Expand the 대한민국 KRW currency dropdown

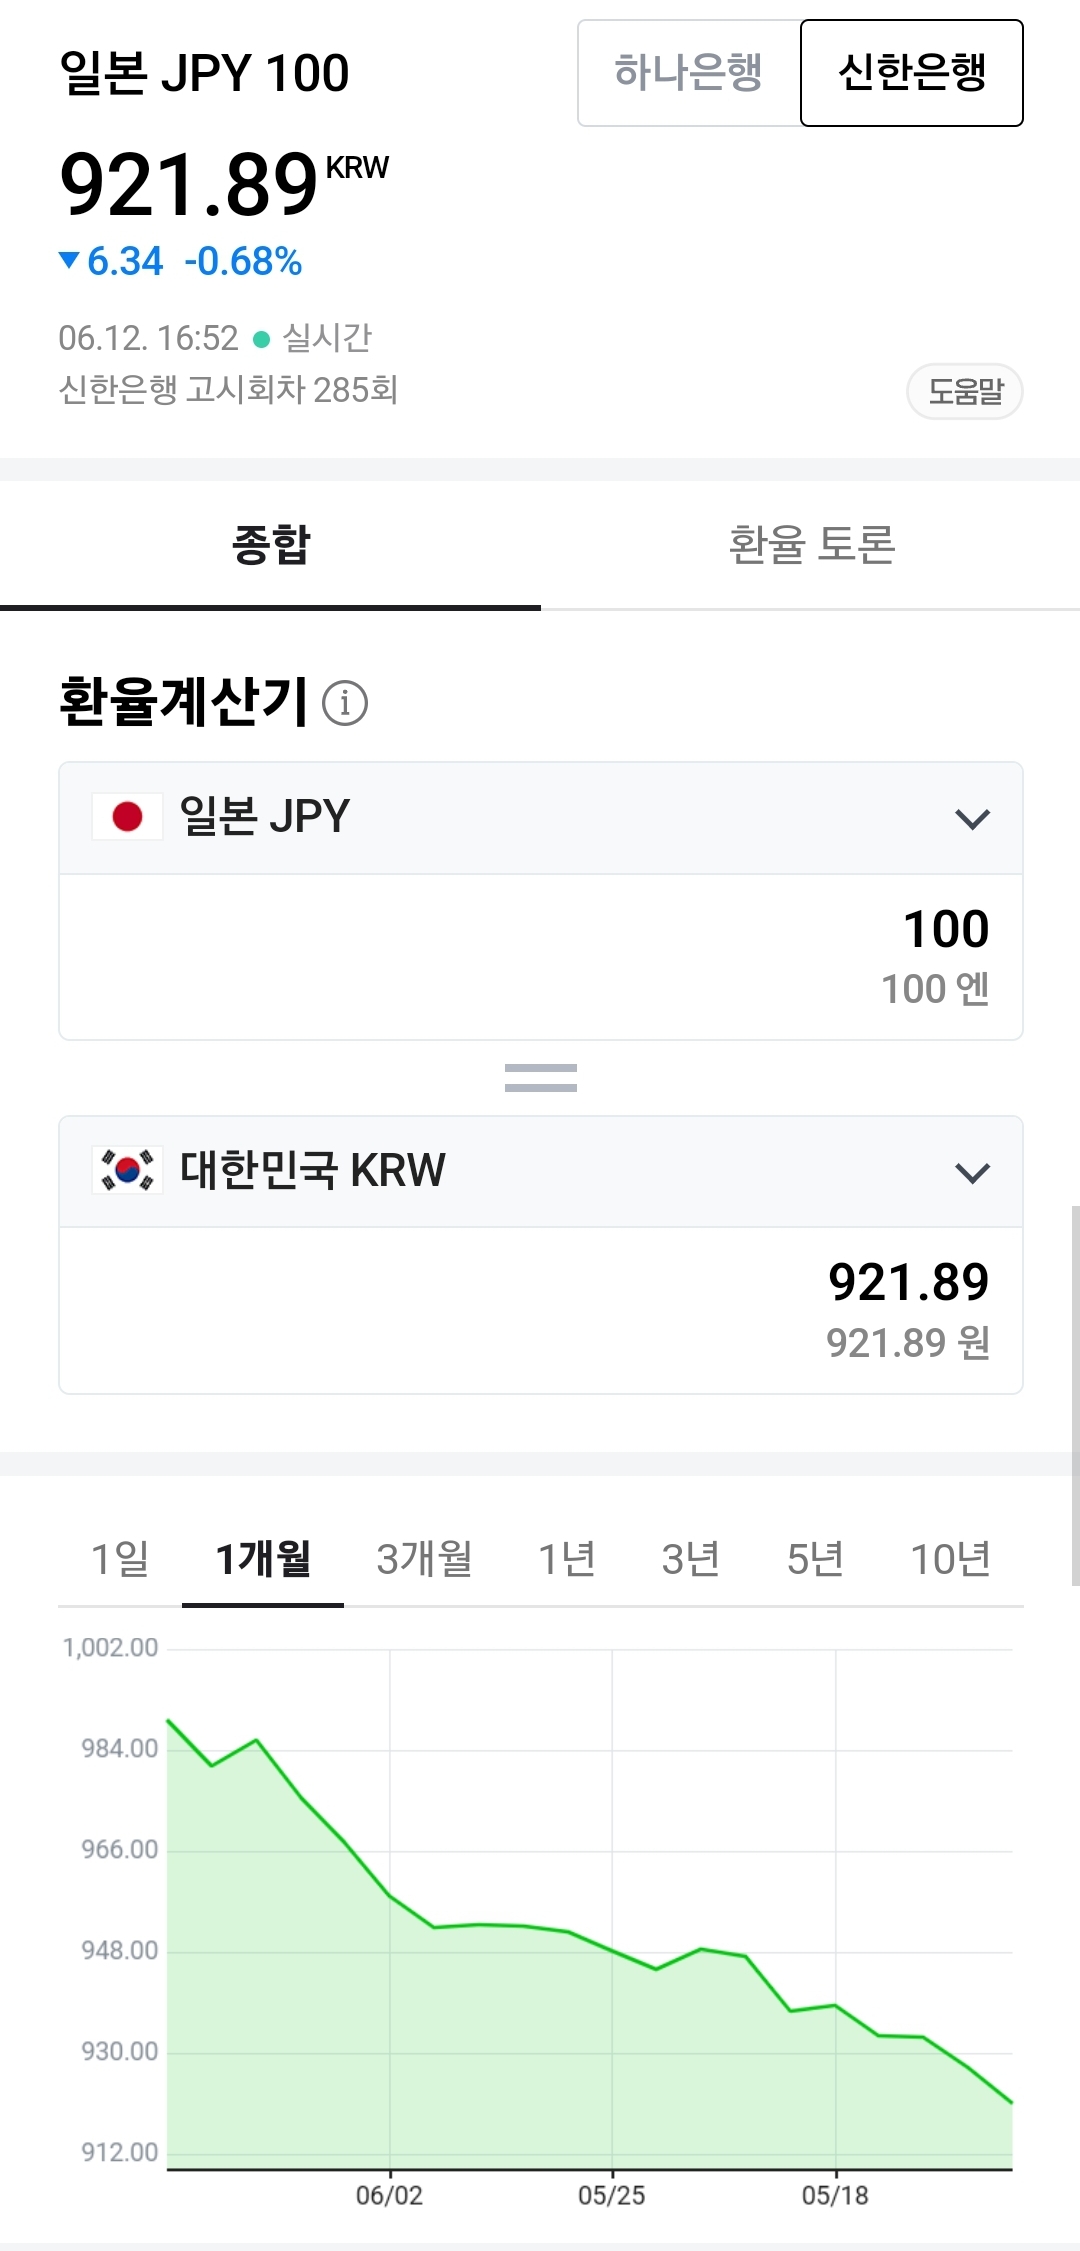972,1172
